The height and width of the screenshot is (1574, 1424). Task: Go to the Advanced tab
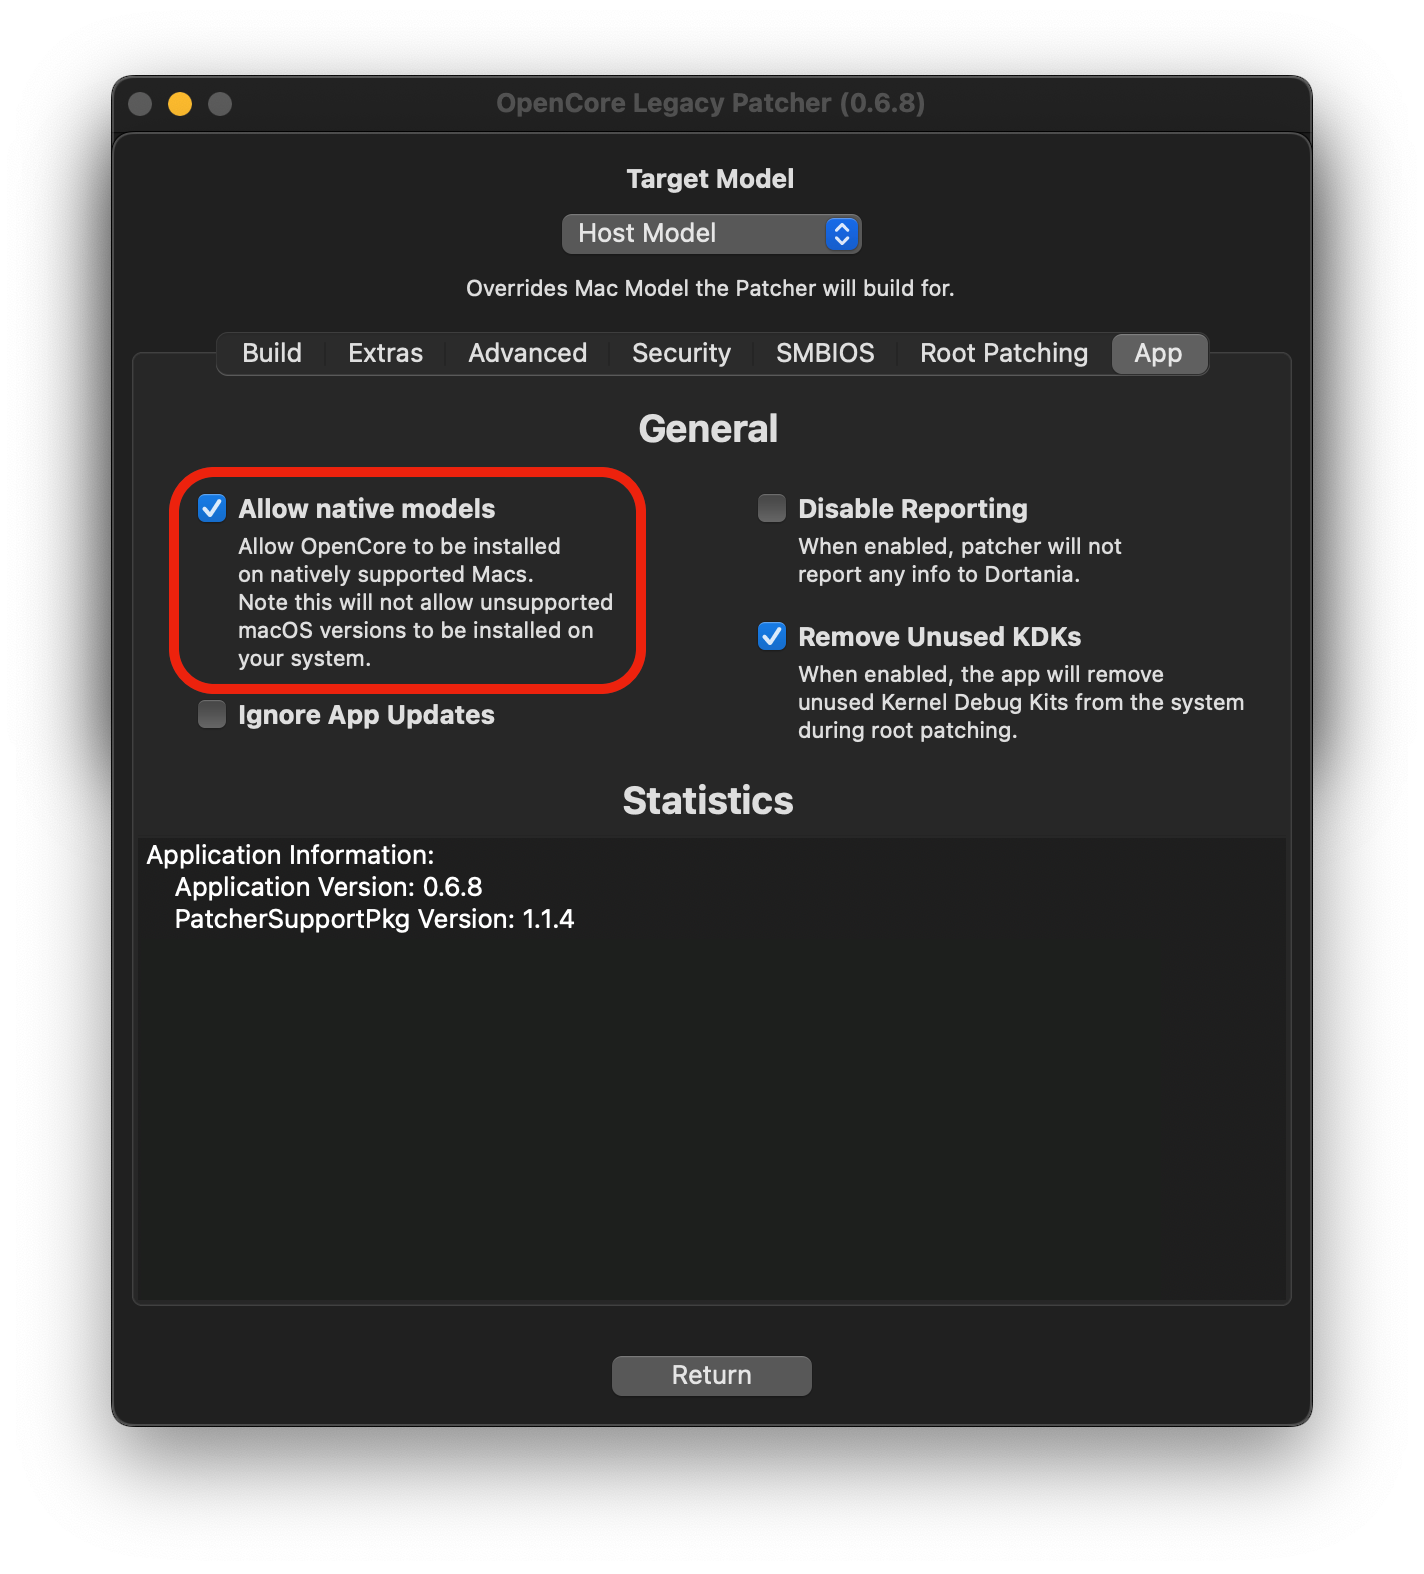tap(527, 354)
